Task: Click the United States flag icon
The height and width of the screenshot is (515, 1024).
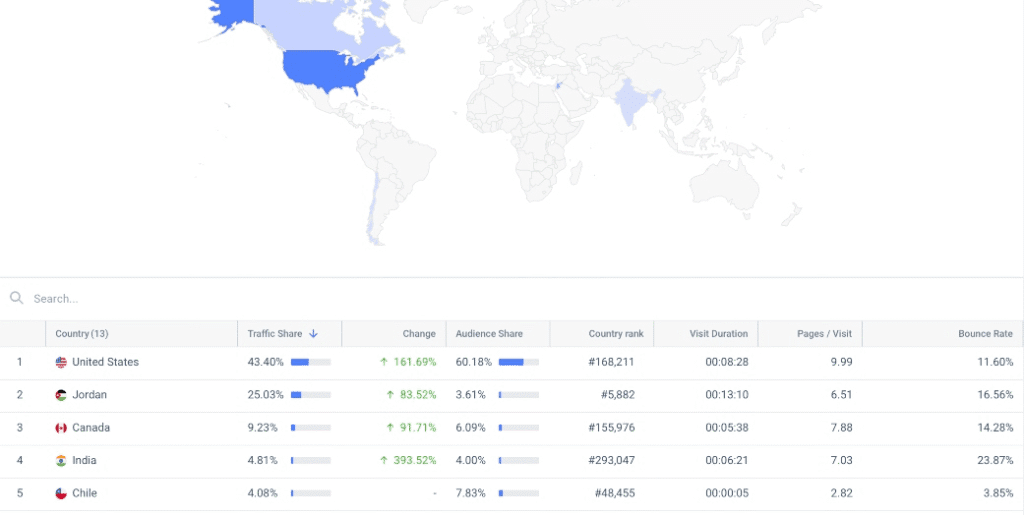Action: coord(61,362)
